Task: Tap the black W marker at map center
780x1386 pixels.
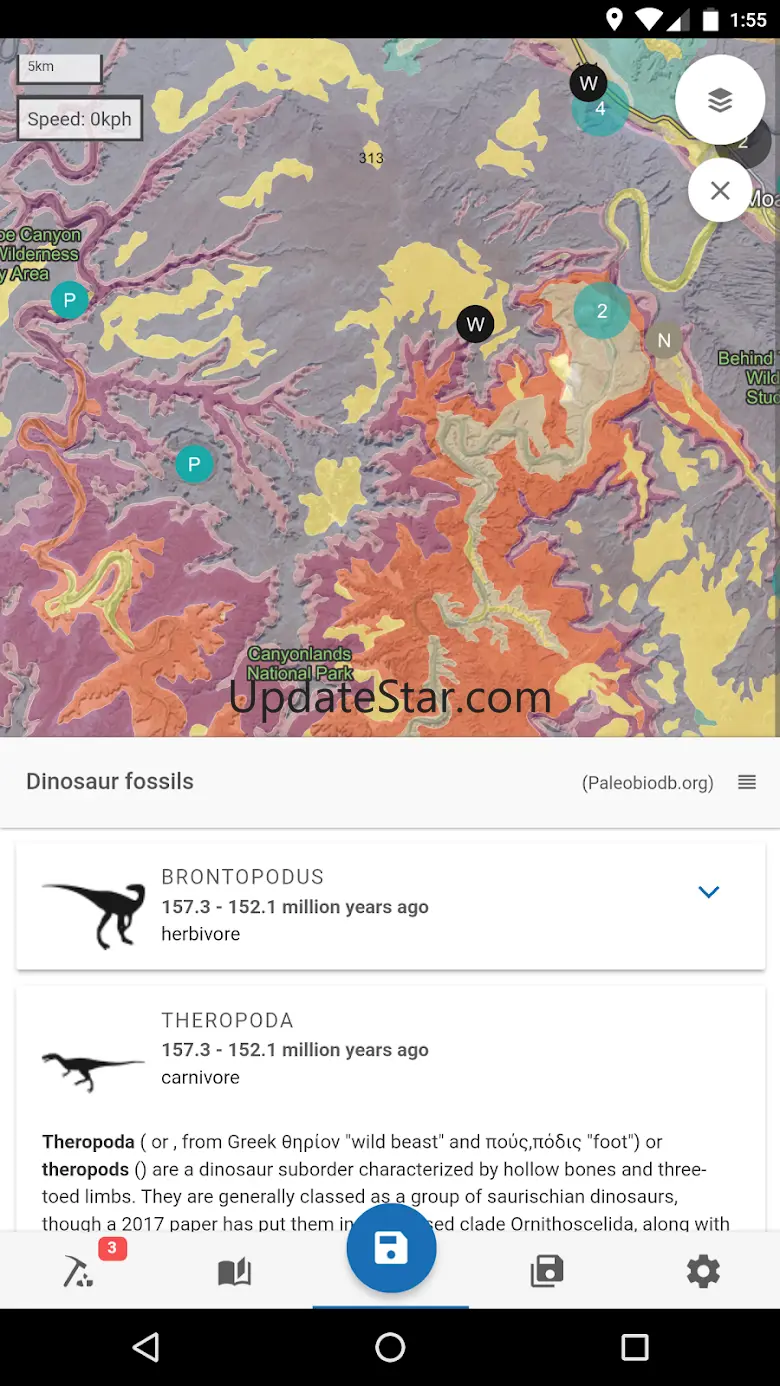Action: (x=475, y=324)
